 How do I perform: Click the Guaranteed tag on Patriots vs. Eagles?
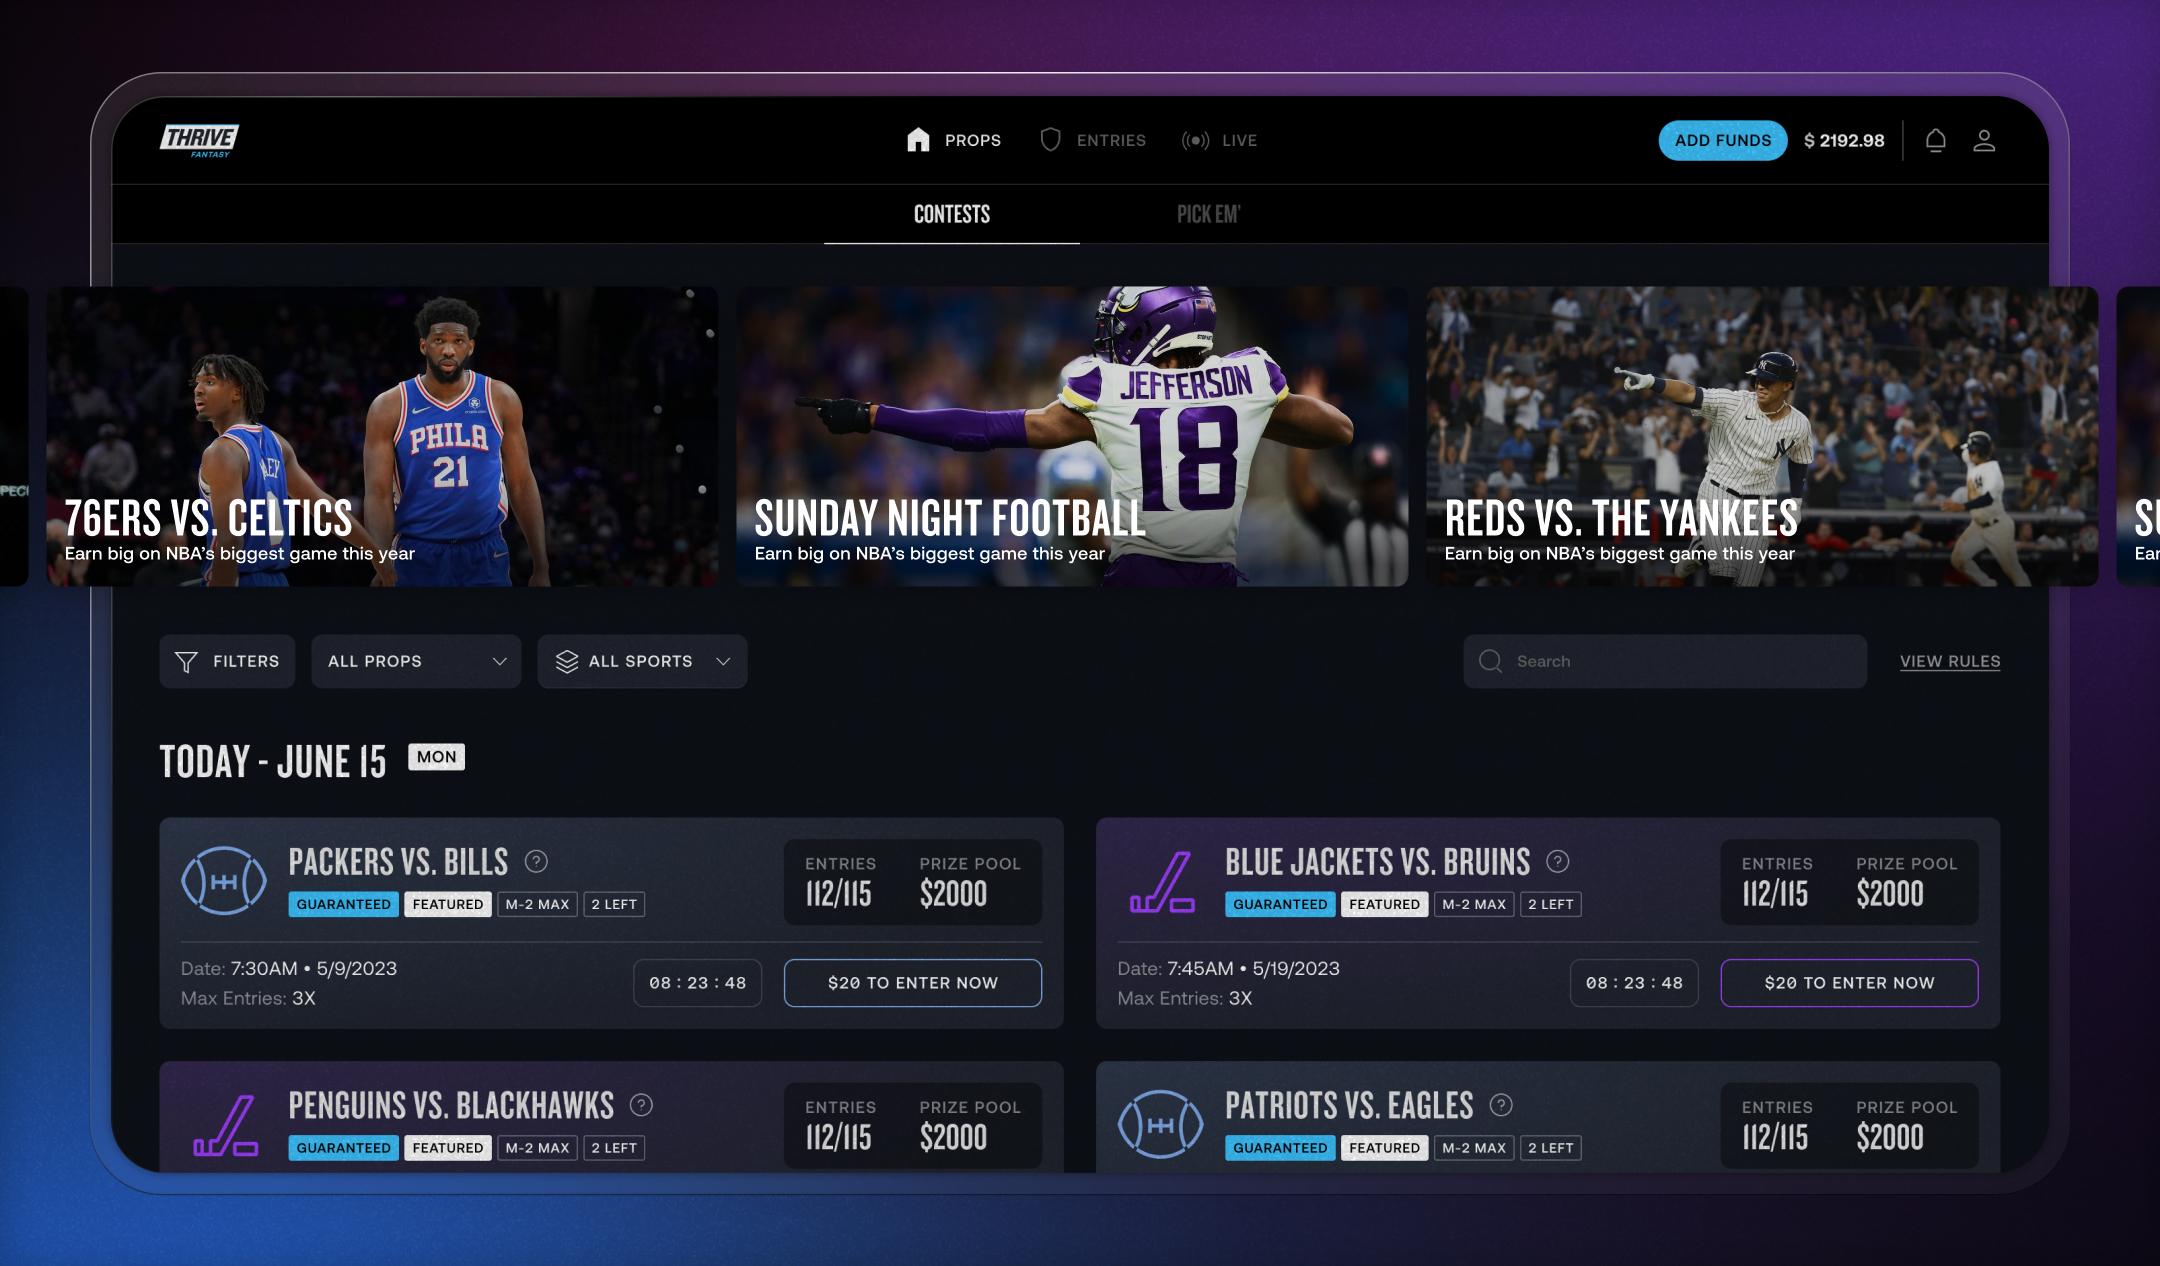click(x=1280, y=1148)
